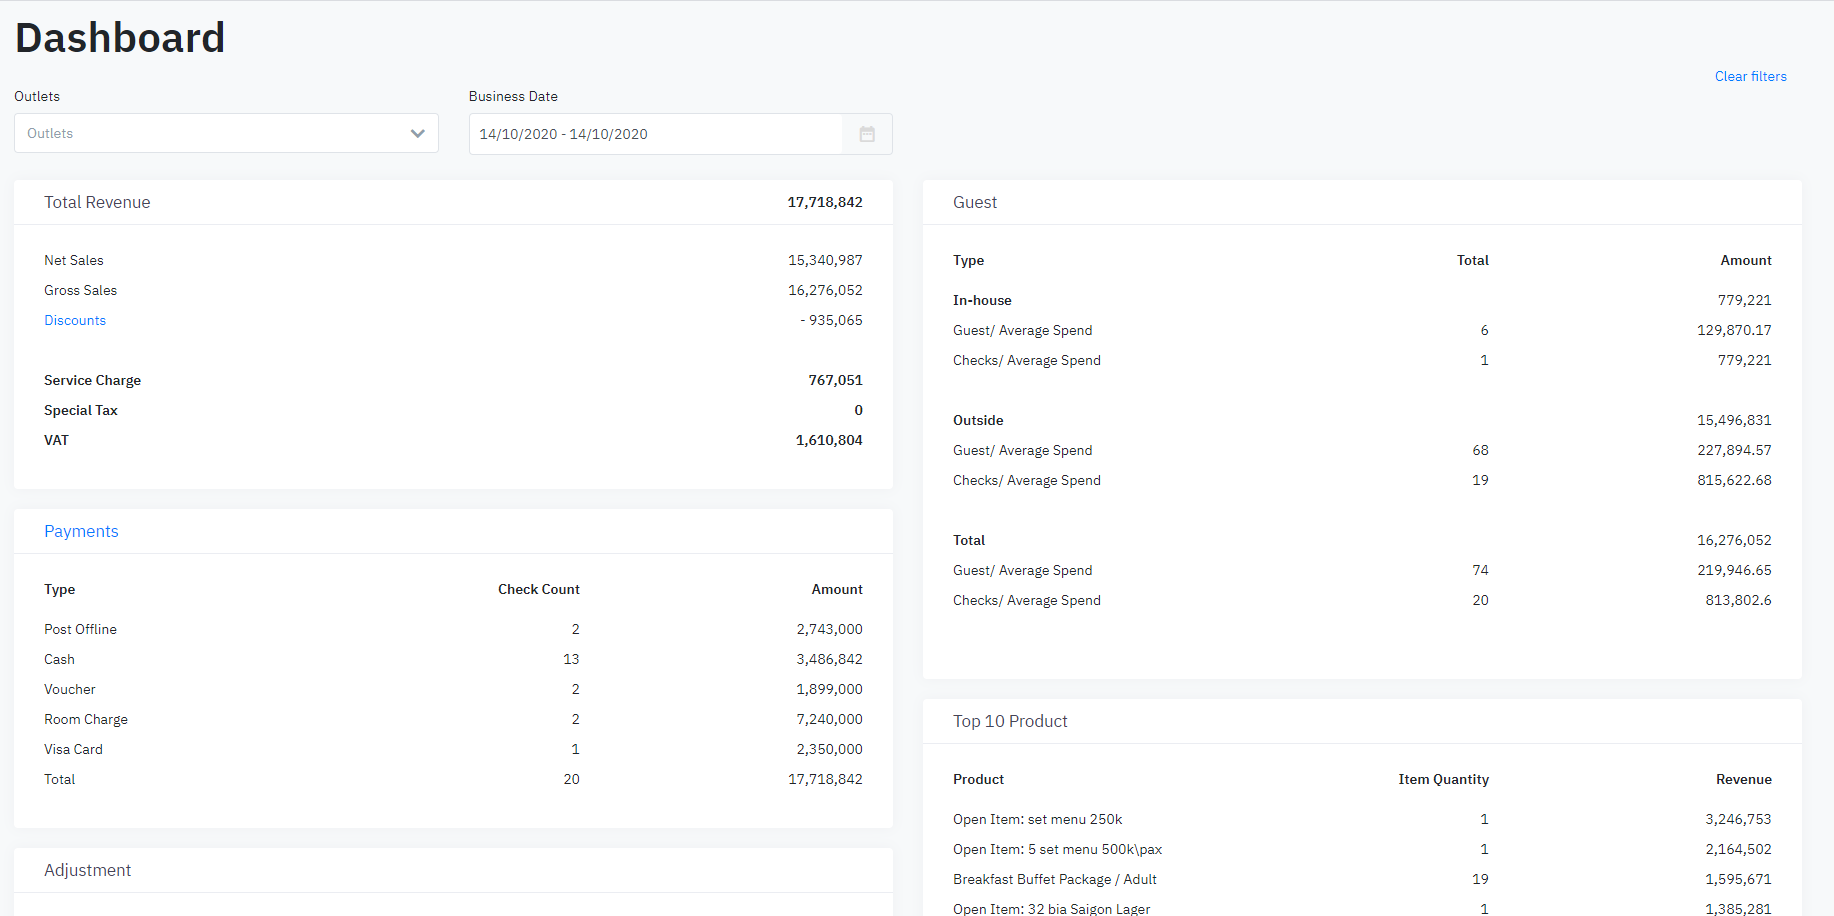This screenshot has height=916, width=1834.
Task: Open the Payments section link
Action: click(x=81, y=531)
